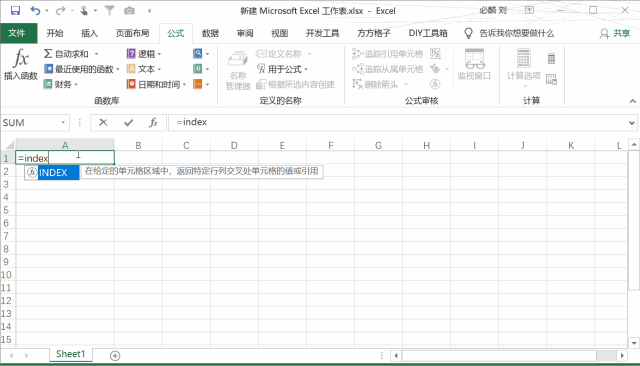Screen dimensions: 640x366
Task: Open the Math and Trig functions icon
Action: click(x=198, y=69)
